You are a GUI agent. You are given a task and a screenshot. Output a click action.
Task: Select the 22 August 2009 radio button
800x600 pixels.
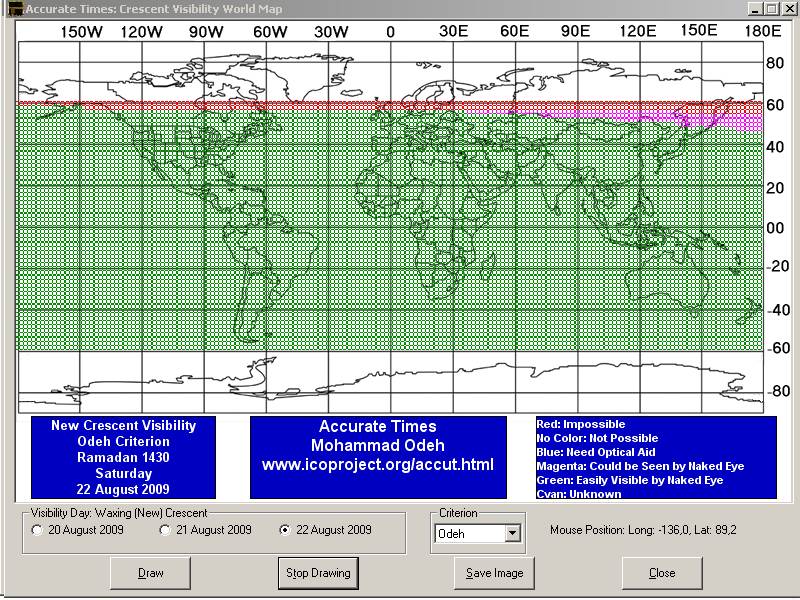pos(287,530)
